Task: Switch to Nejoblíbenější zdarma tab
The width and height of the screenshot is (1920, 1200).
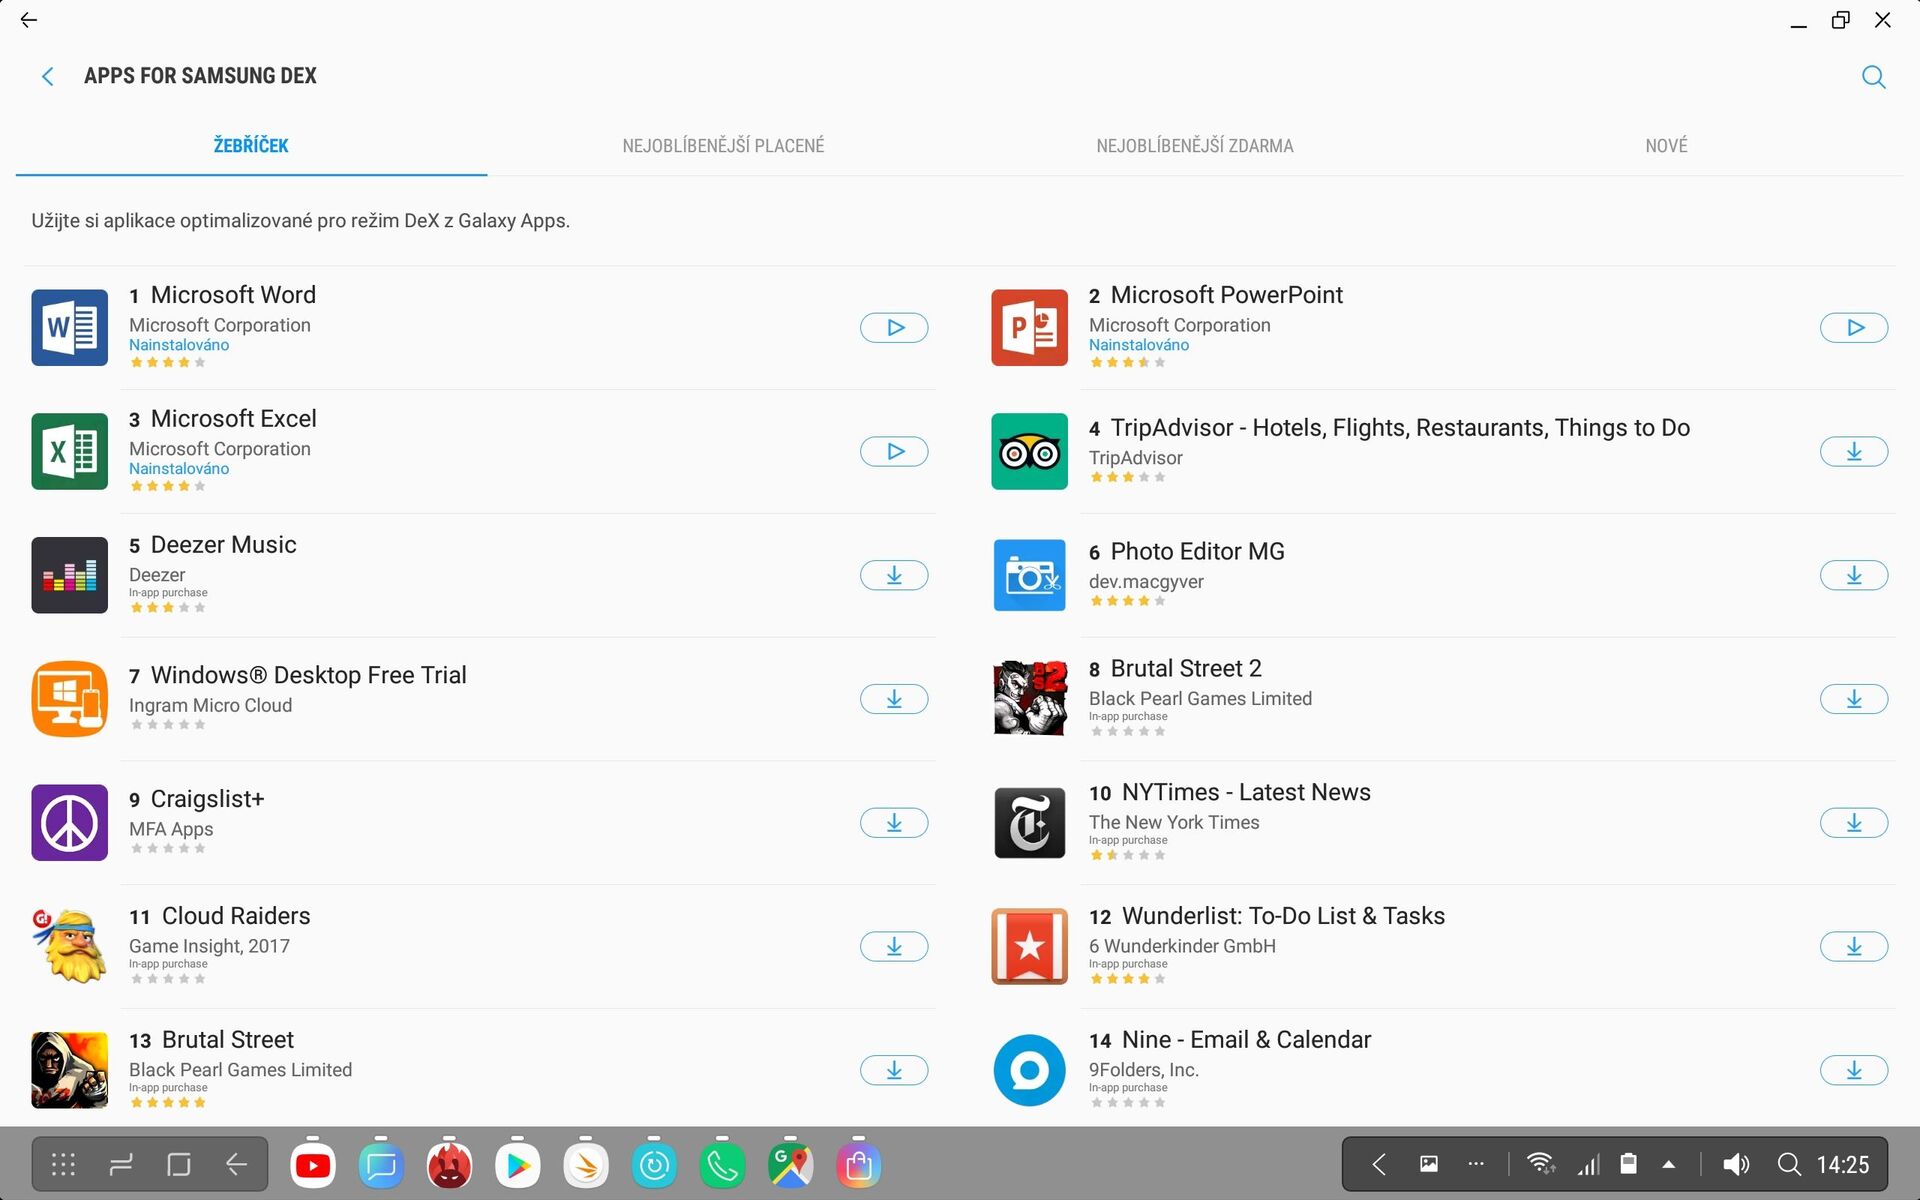Action: point(1194,146)
